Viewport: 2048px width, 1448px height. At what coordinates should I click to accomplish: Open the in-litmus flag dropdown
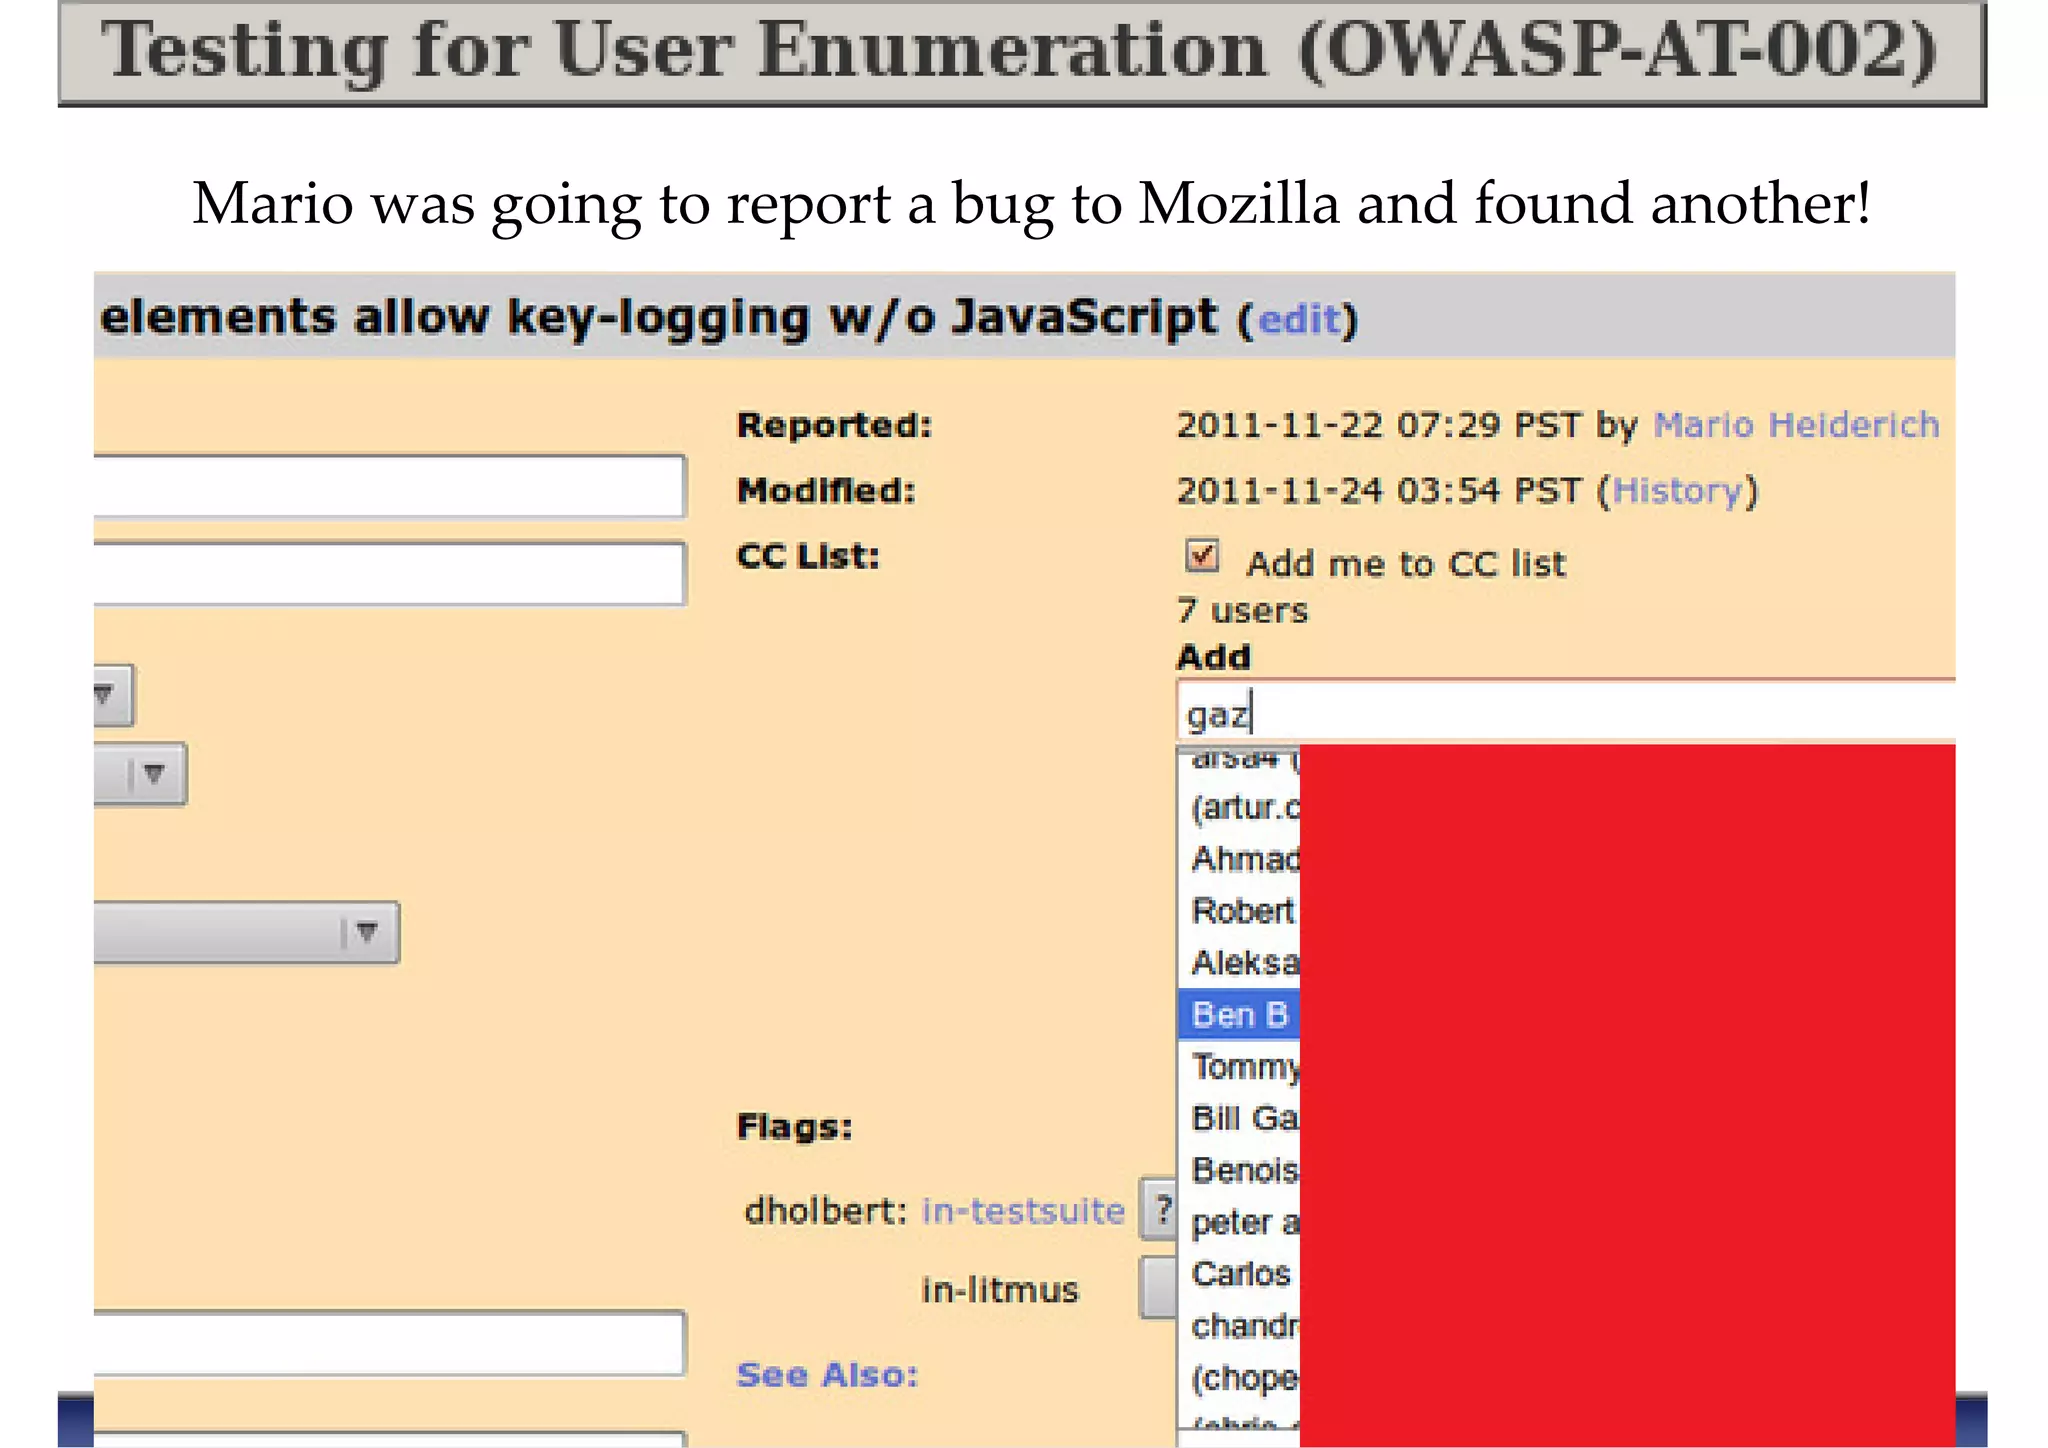1159,1289
